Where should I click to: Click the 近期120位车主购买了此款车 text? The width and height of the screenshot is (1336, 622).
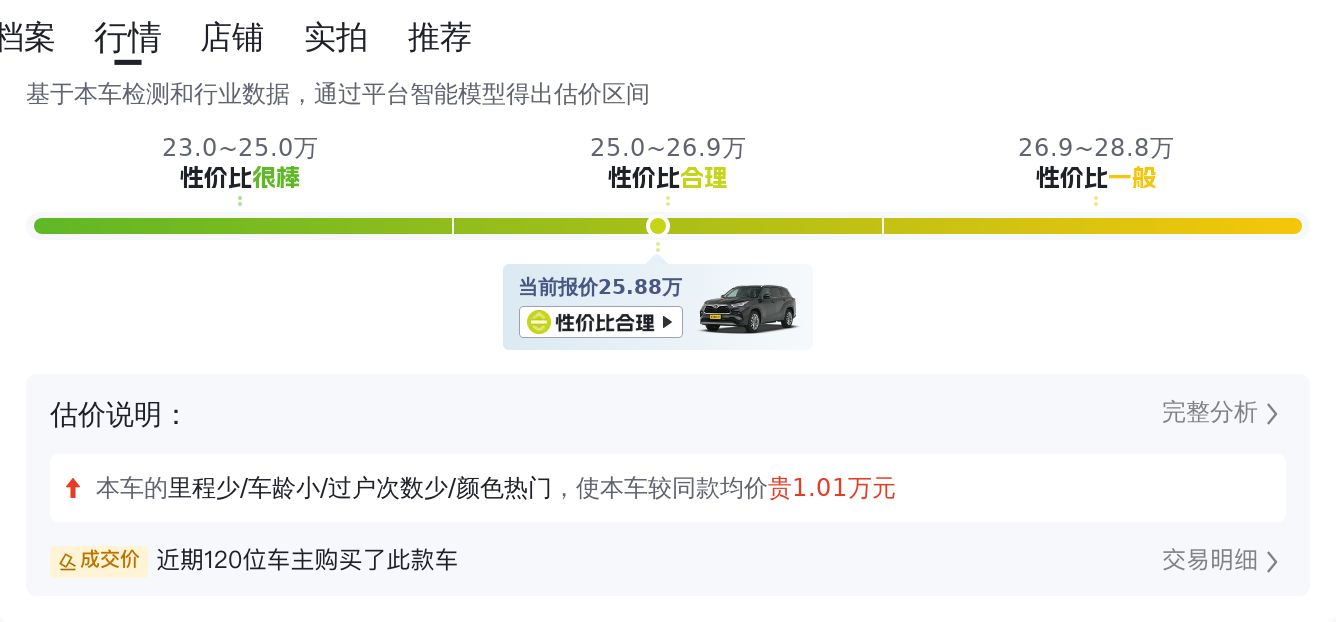[307, 560]
